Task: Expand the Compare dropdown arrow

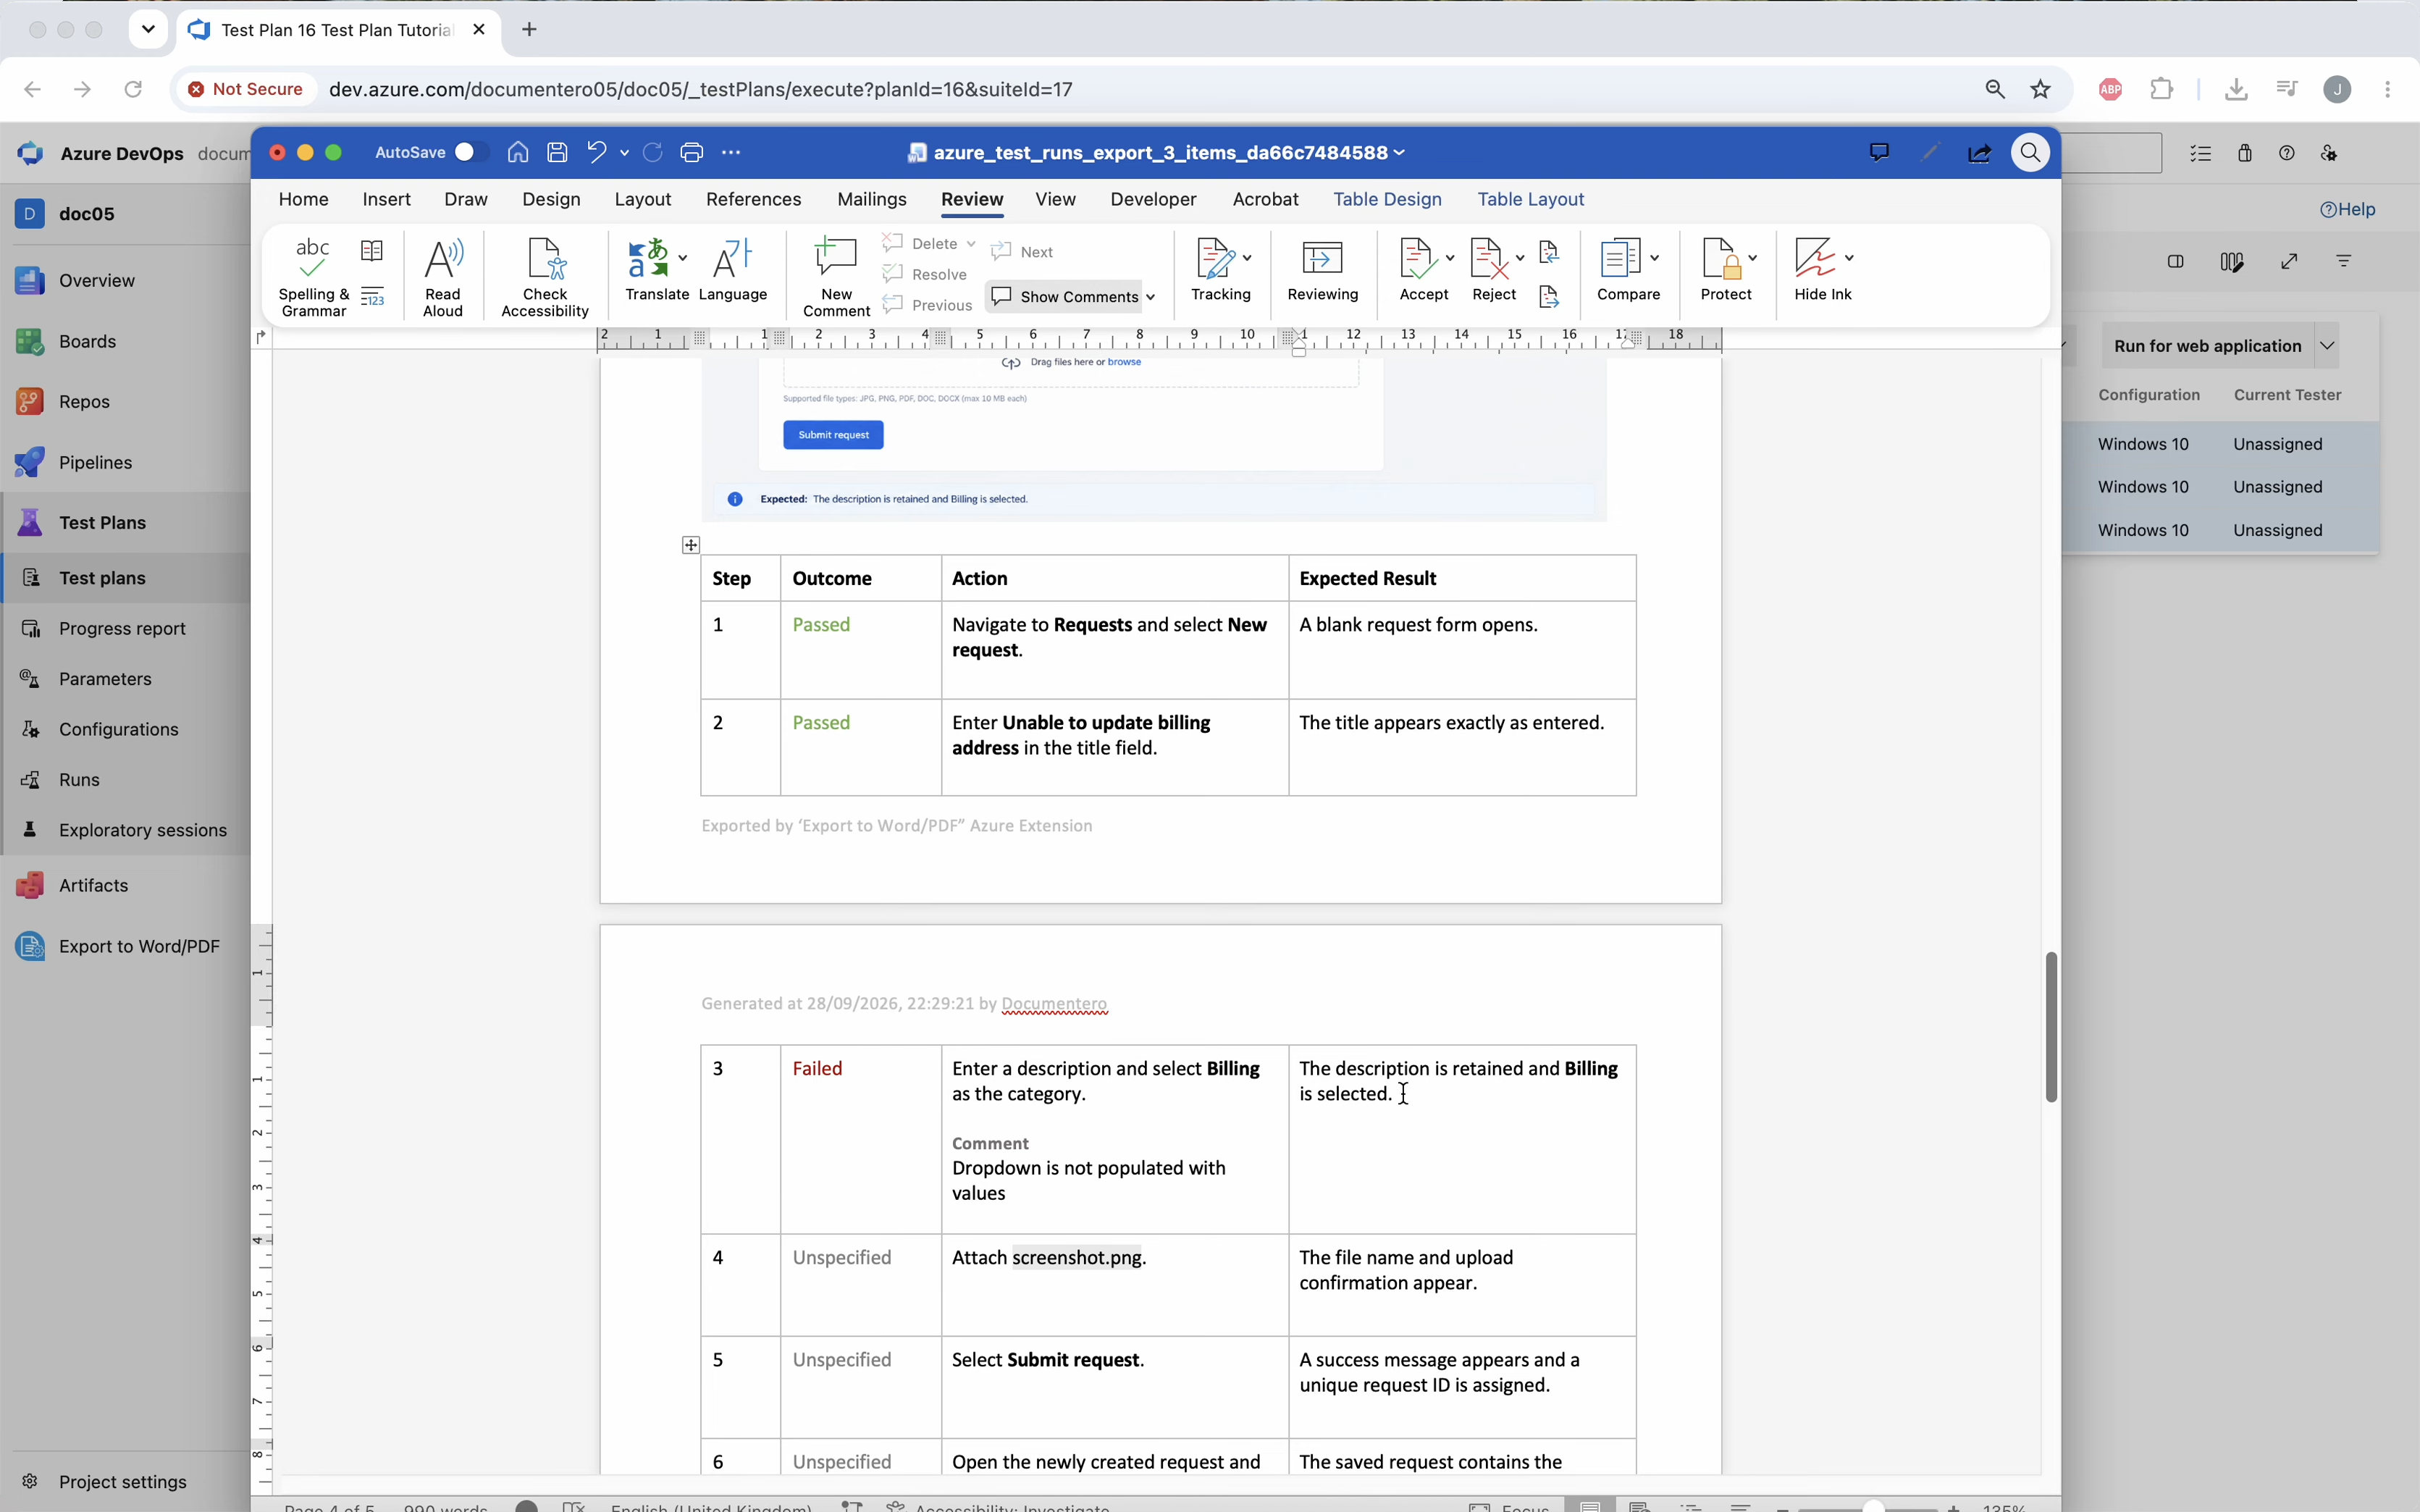Action: coord(1655,258)
